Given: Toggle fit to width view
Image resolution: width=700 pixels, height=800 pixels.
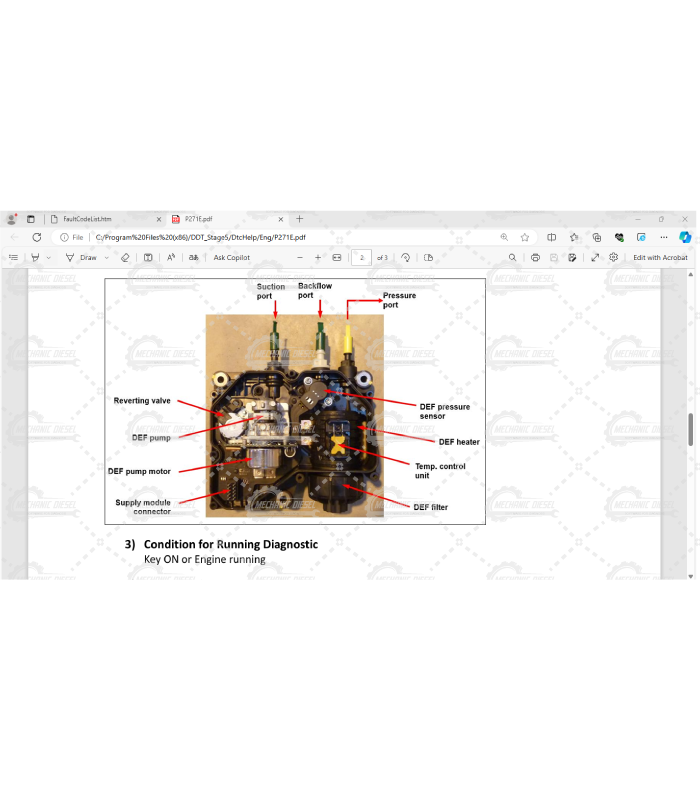Looking at the screenshot, I should pos(337,257).
